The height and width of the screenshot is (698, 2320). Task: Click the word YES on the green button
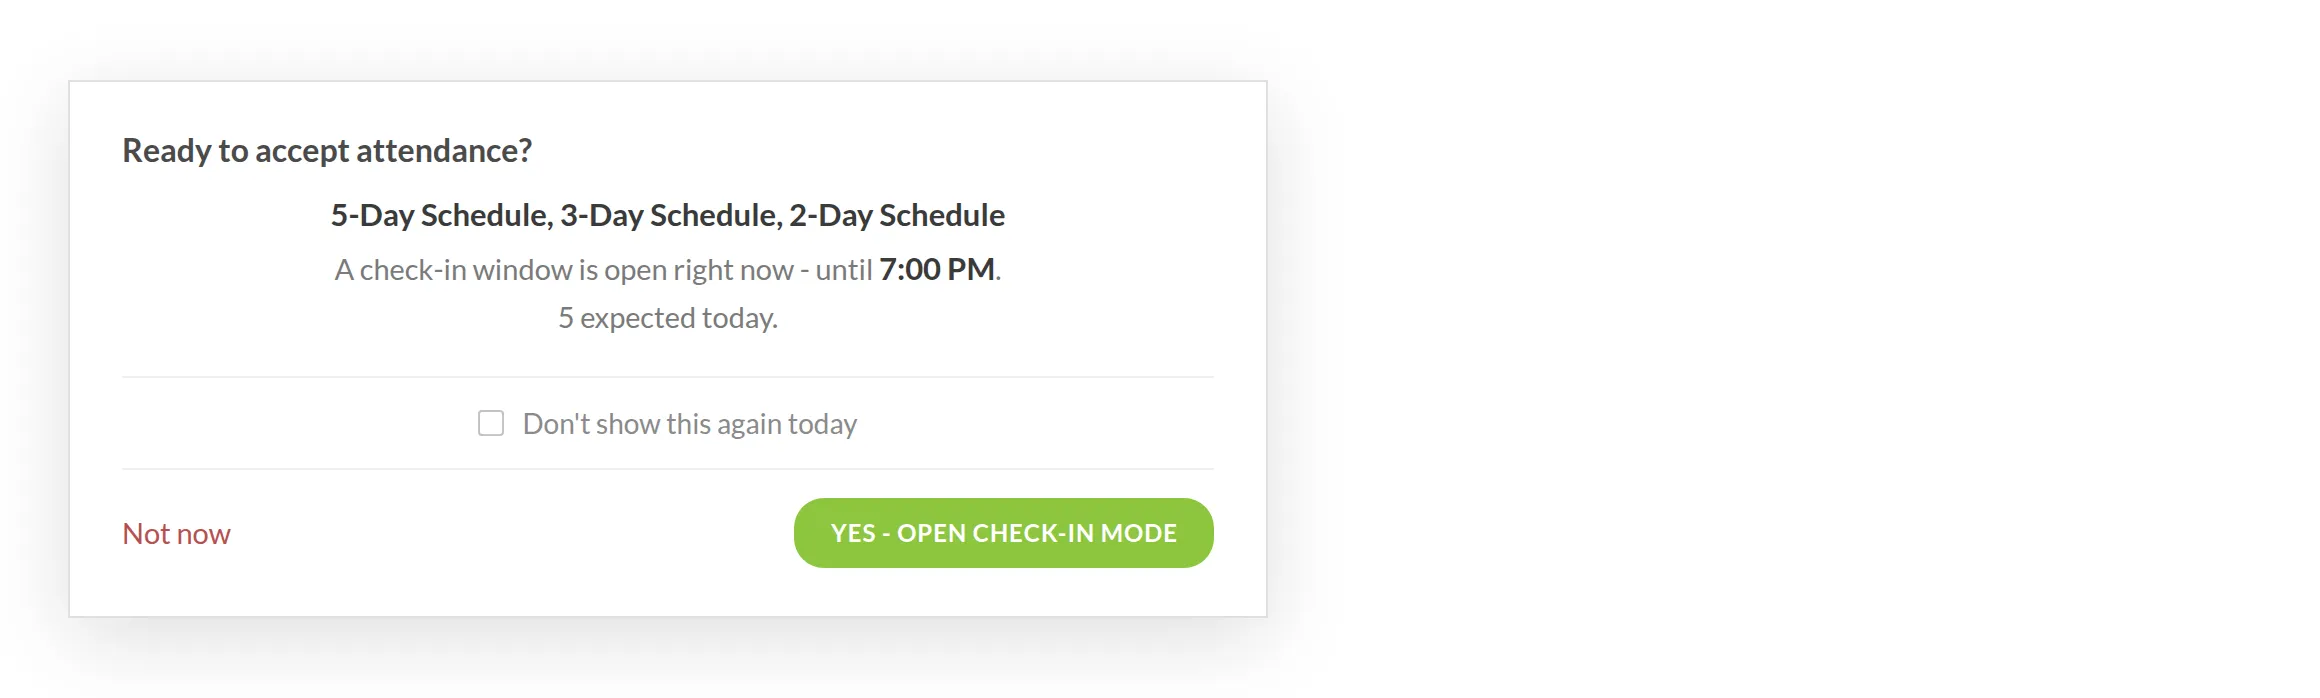(x=853, y=533)
